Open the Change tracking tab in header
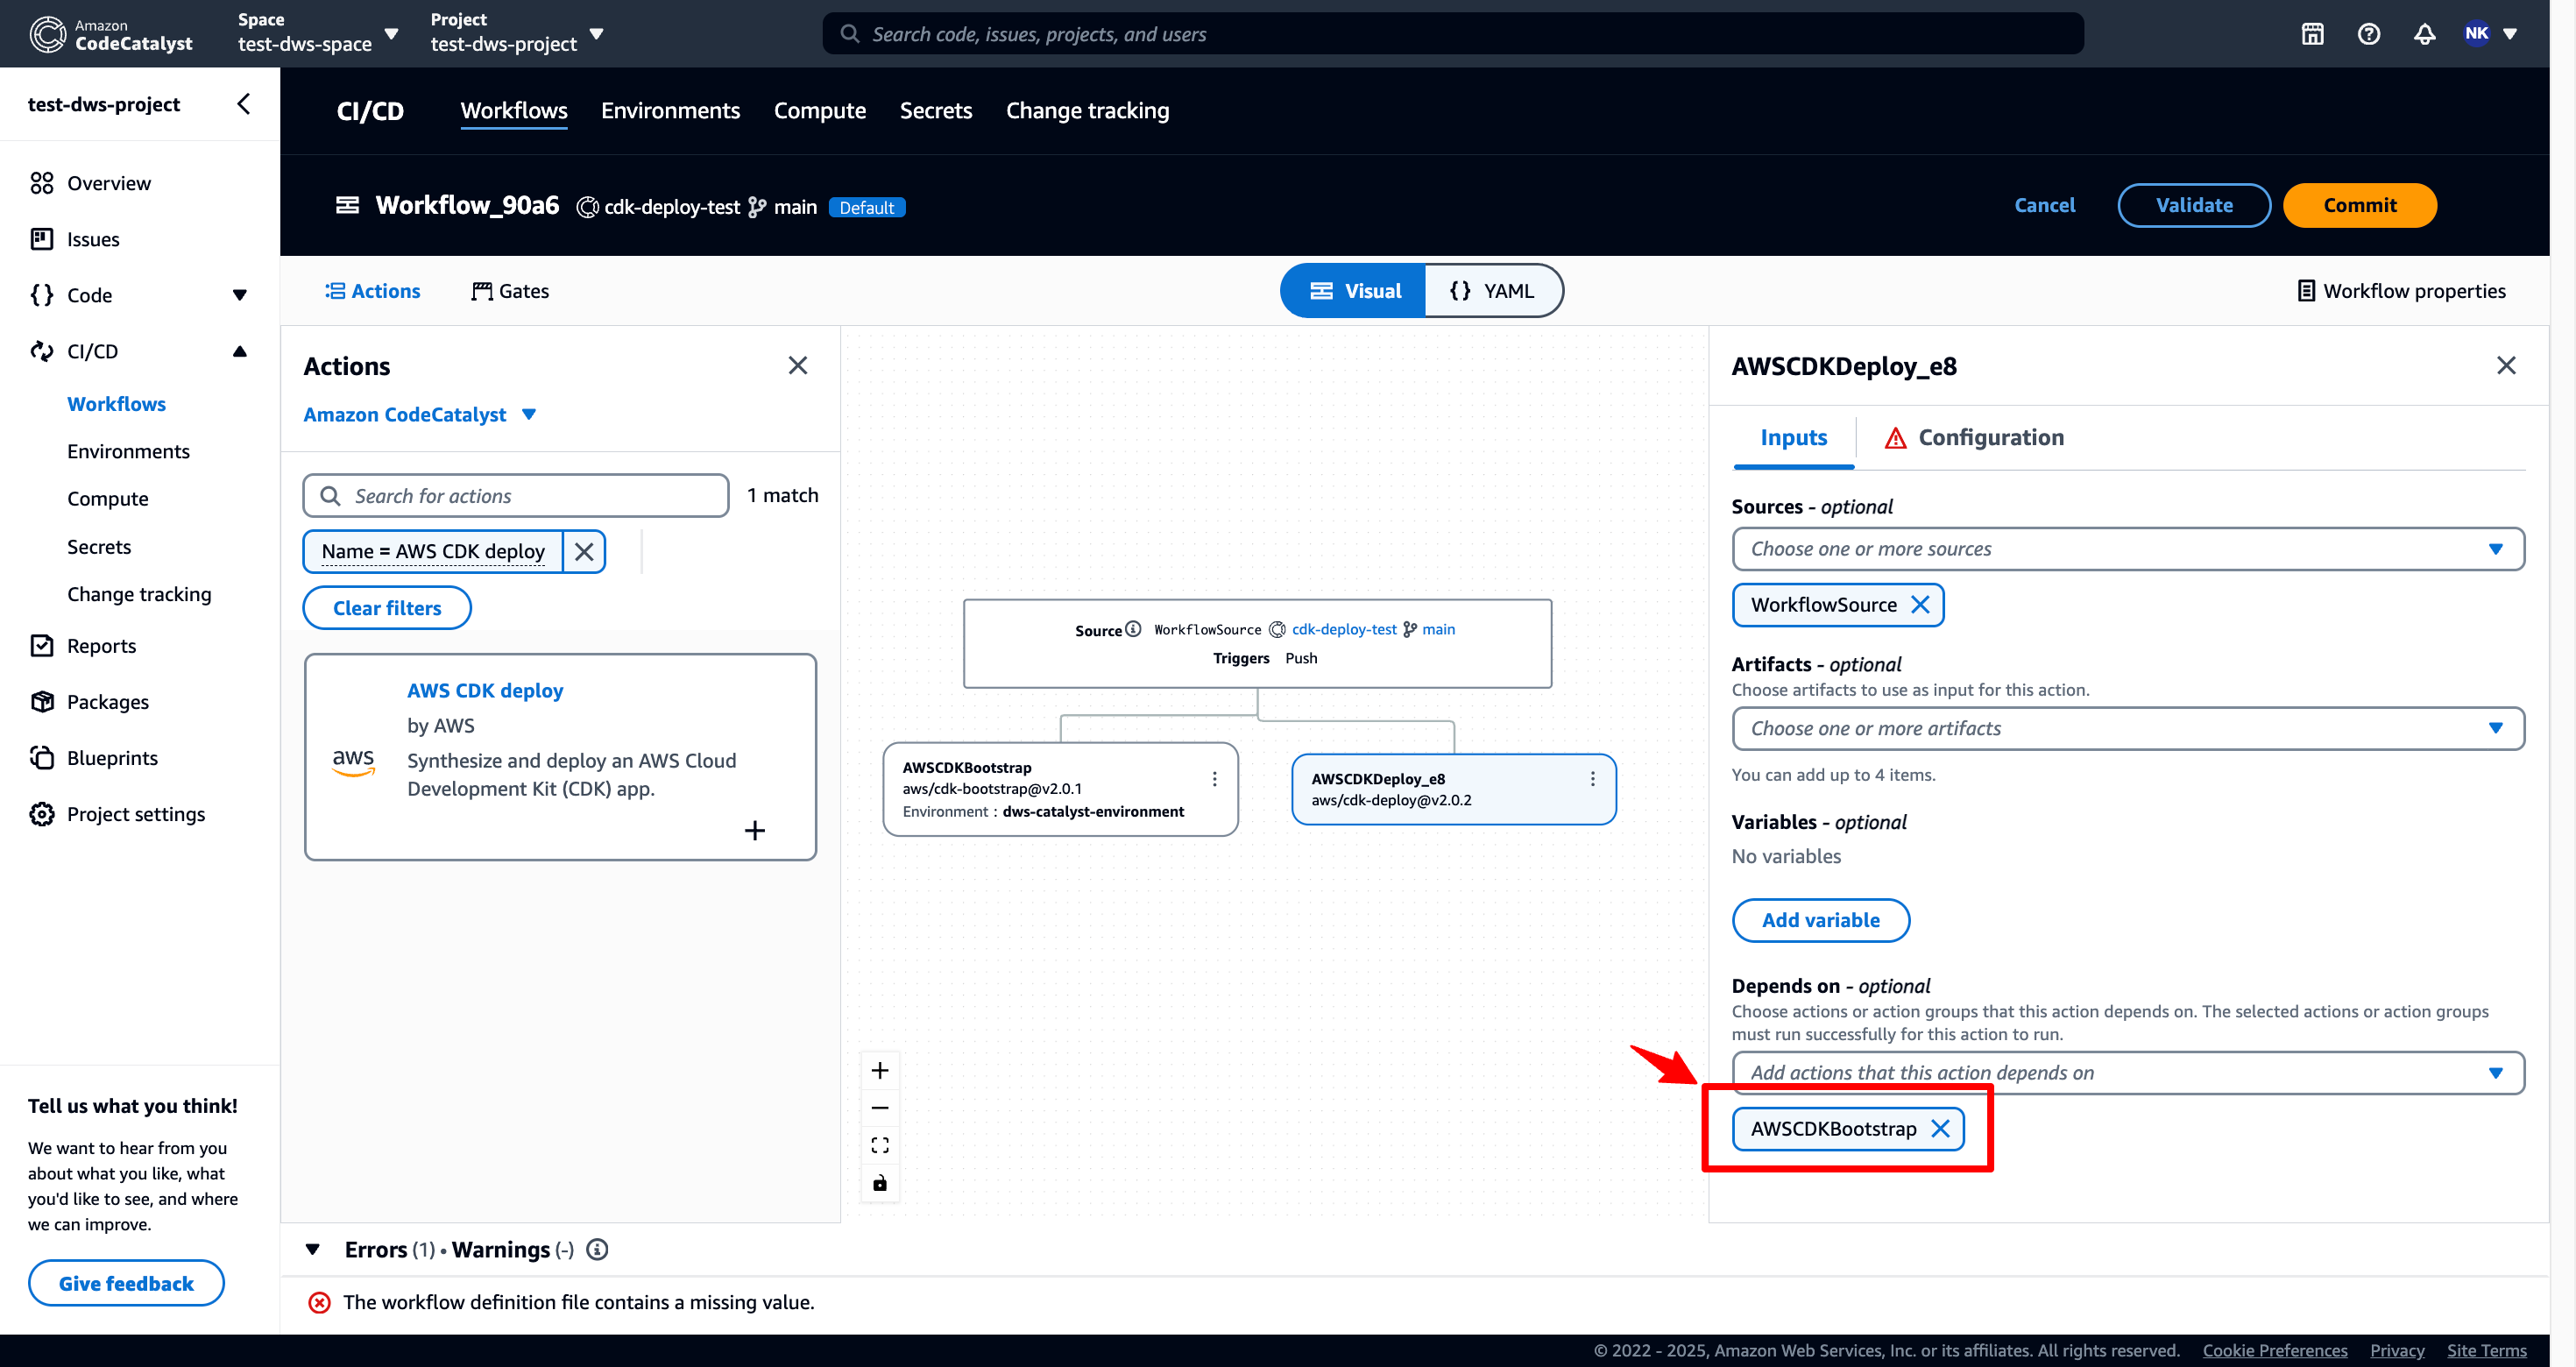 click(1087, 111)
